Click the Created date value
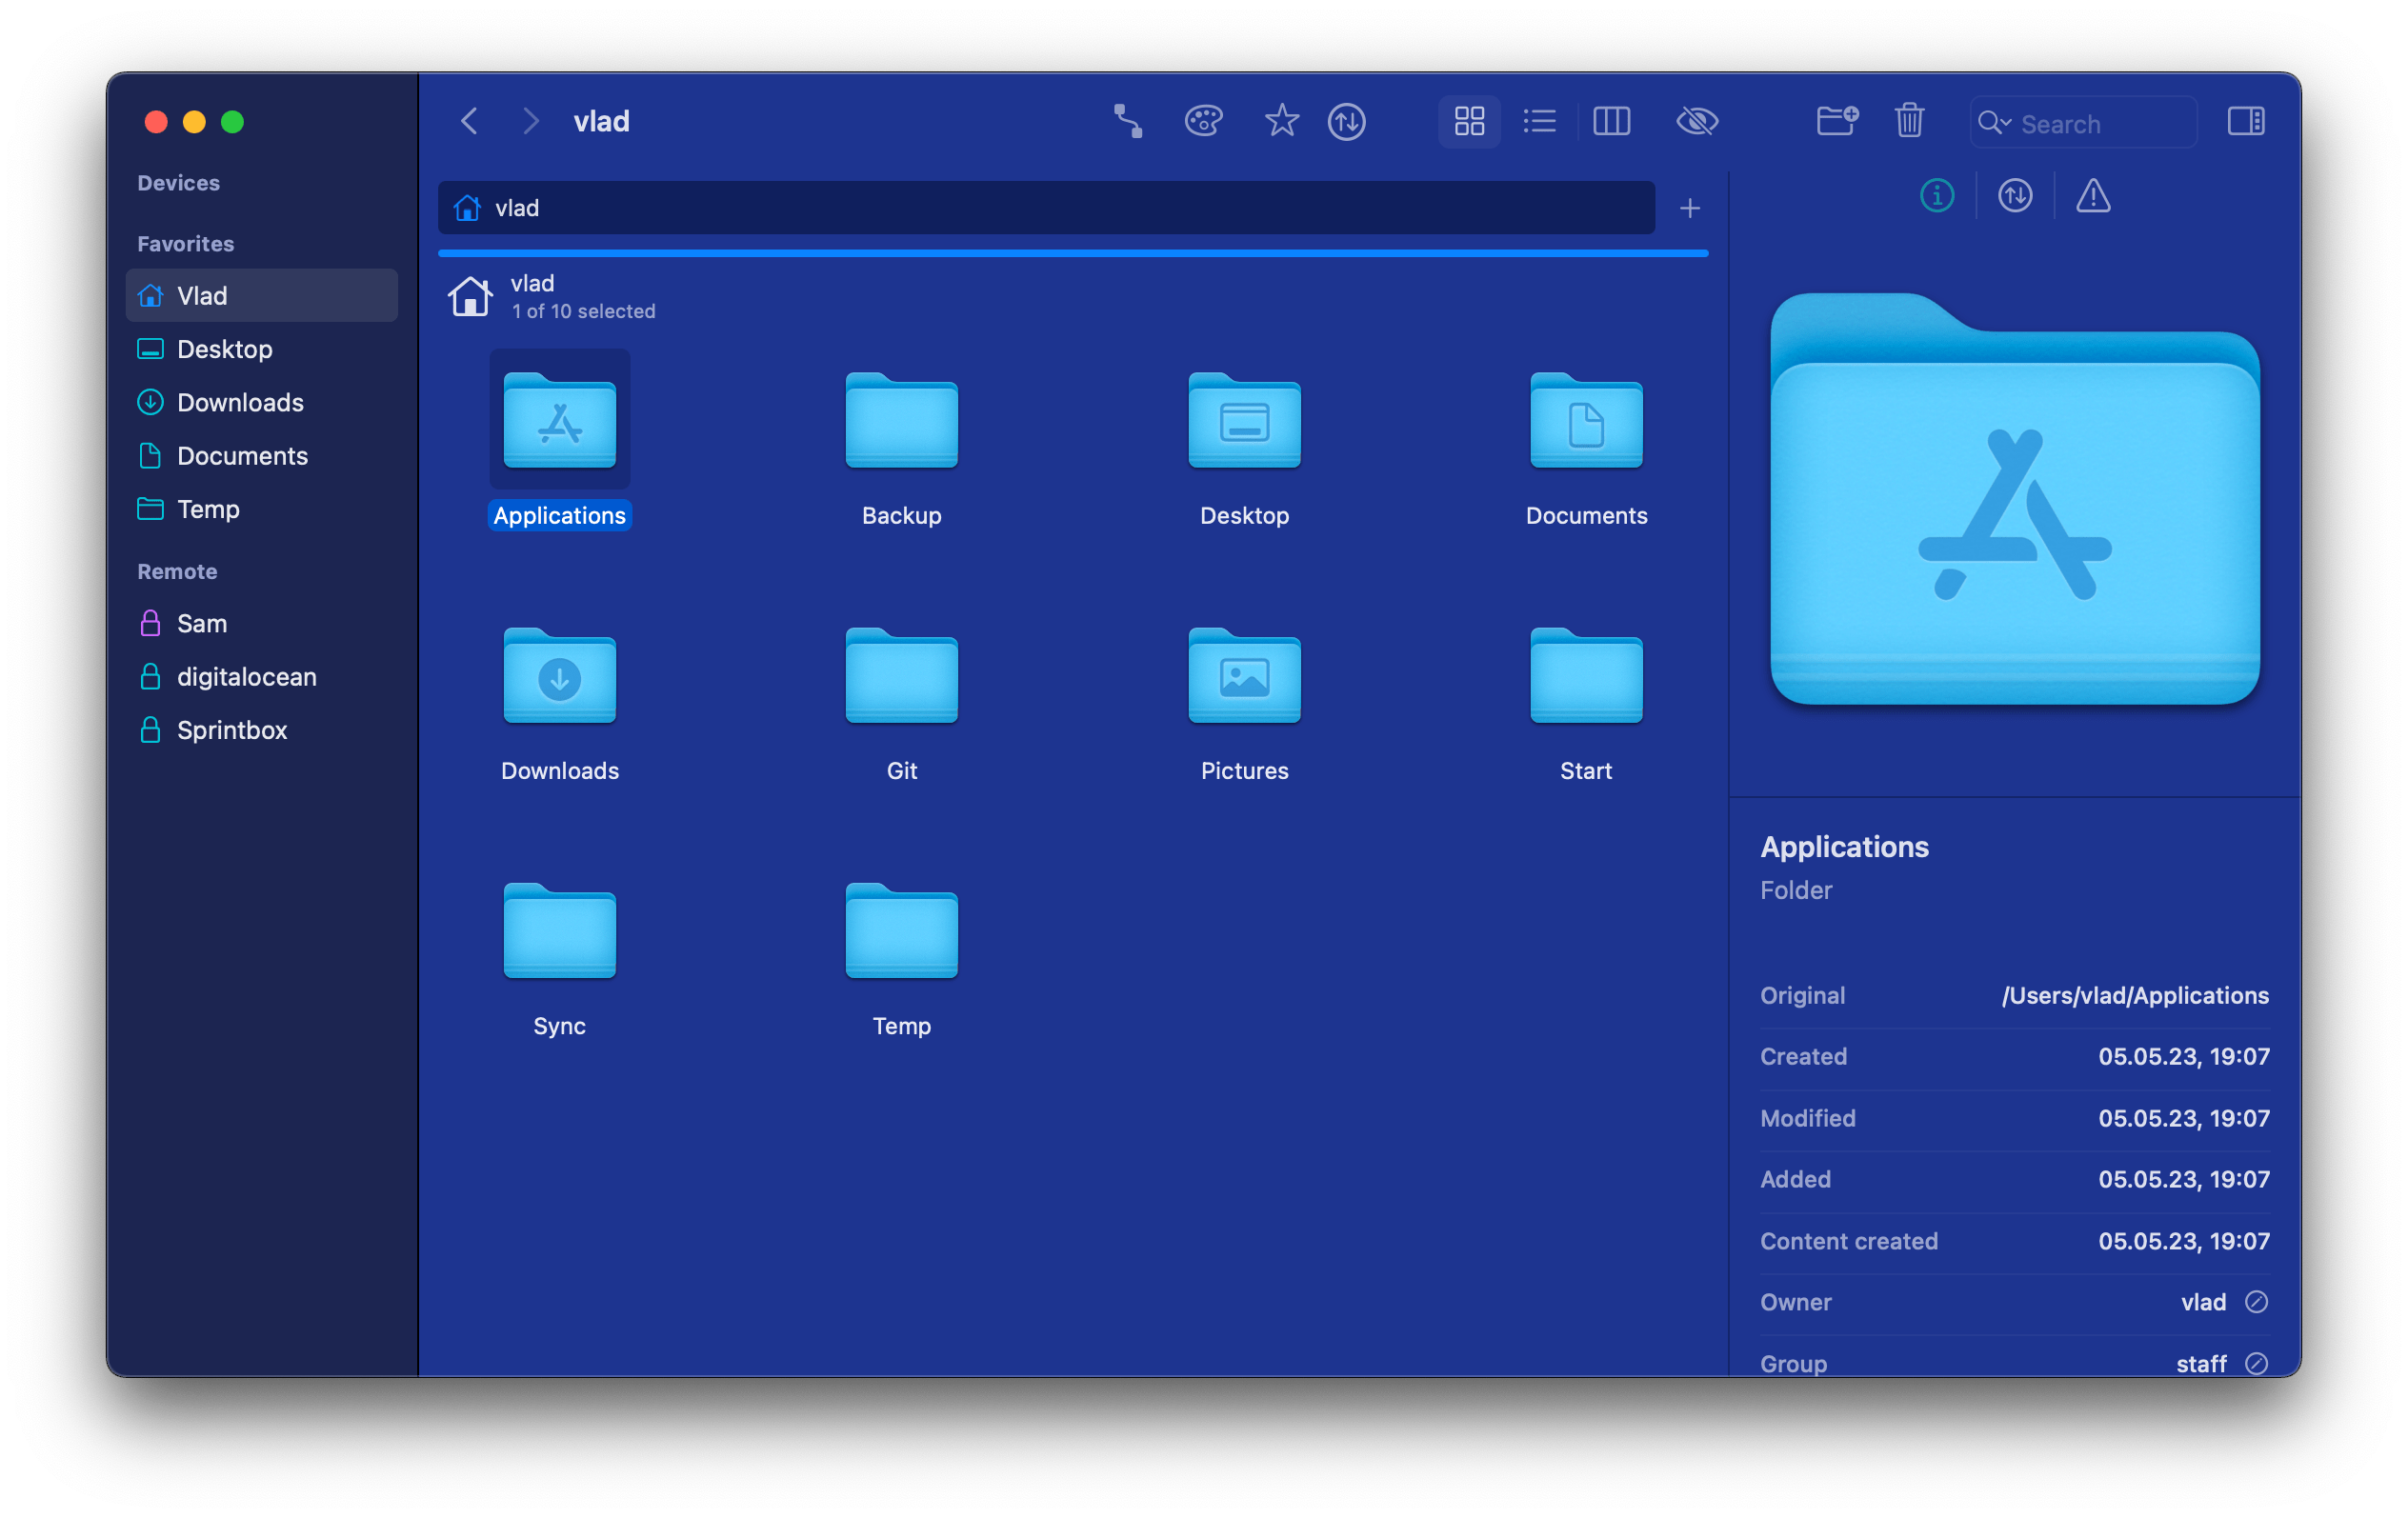The height and width of the screenshot is (1518, 2408). [x=2184, y=1057]
